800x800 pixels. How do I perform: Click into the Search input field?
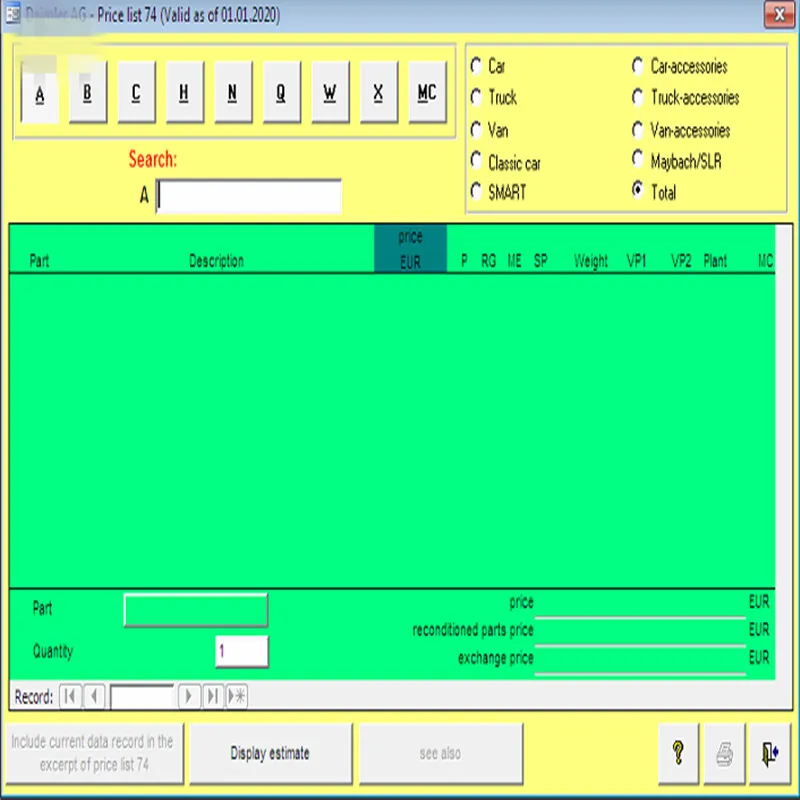249,196
